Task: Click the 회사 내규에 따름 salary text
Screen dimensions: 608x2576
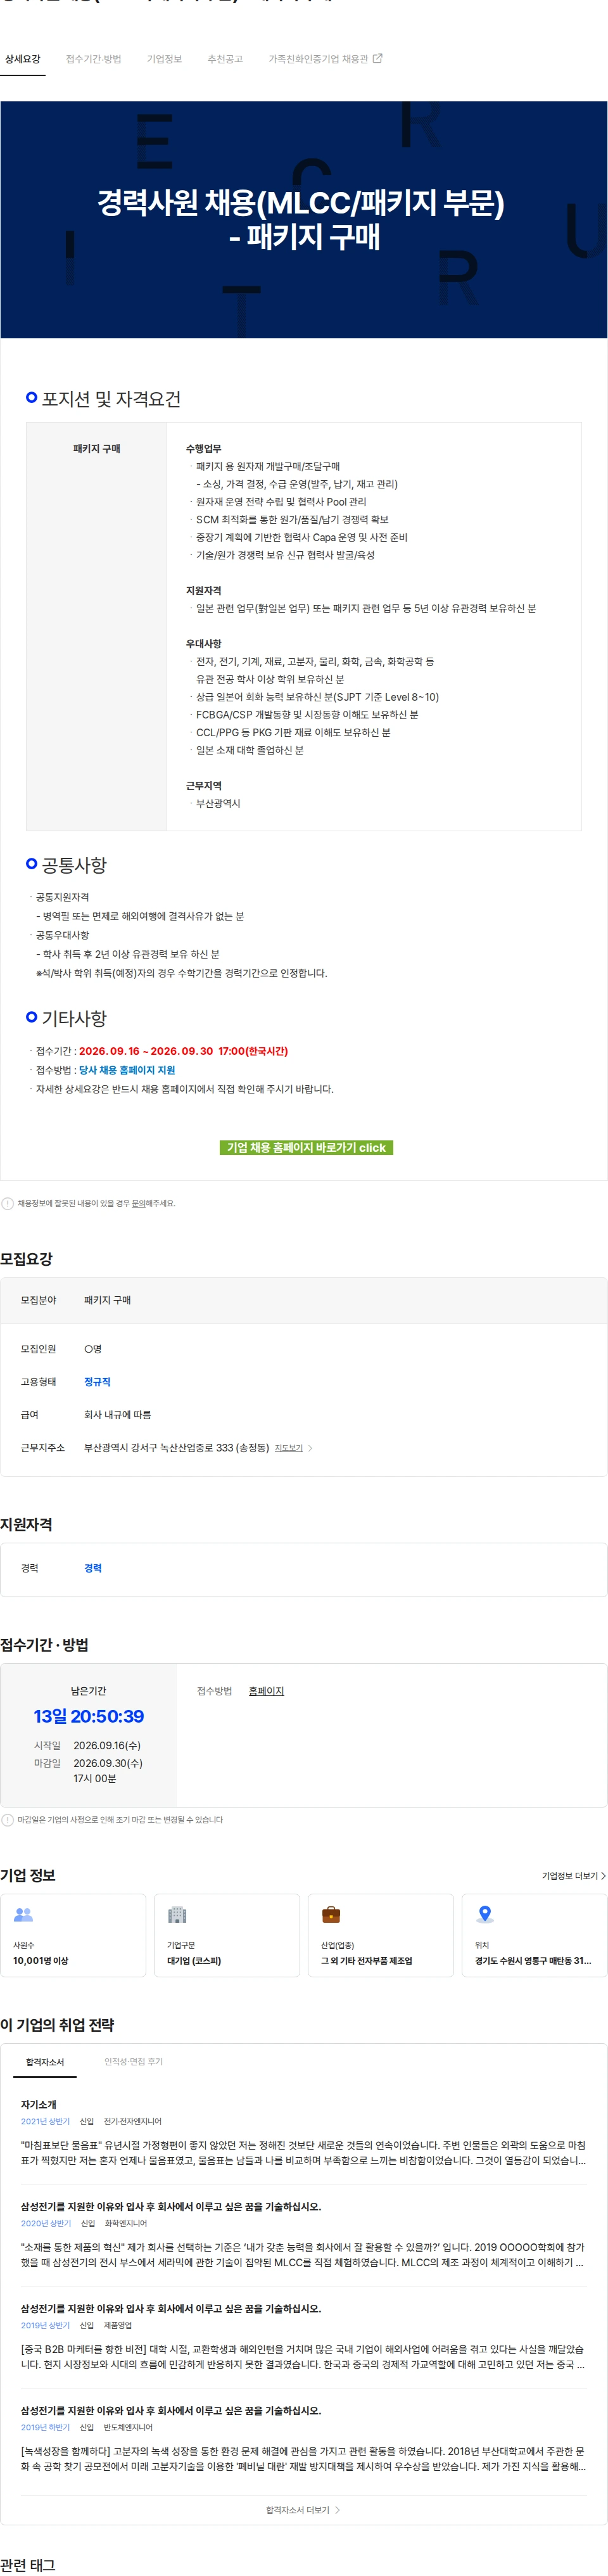Action: [x=117, y=1415]
